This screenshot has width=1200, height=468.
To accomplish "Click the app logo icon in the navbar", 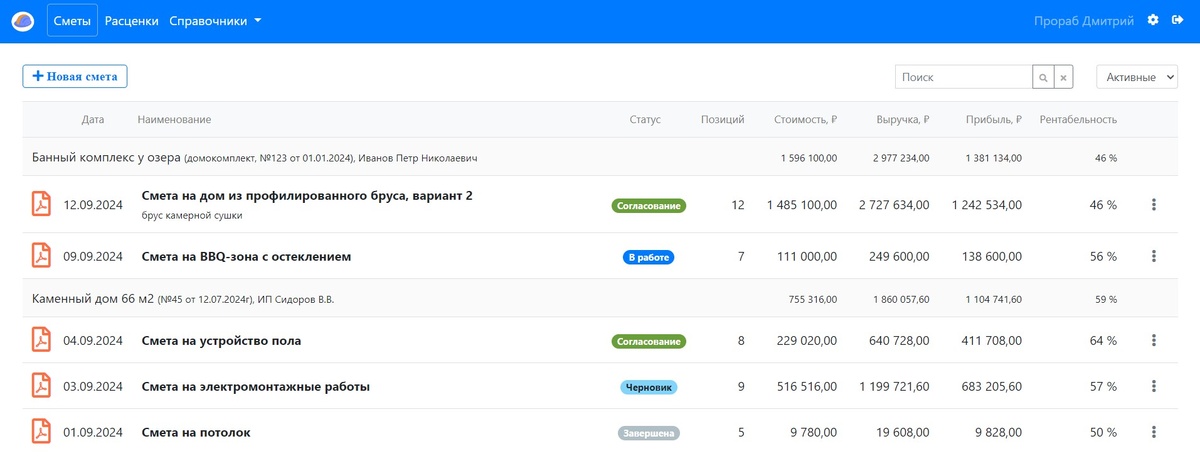I will pos(22,21).
